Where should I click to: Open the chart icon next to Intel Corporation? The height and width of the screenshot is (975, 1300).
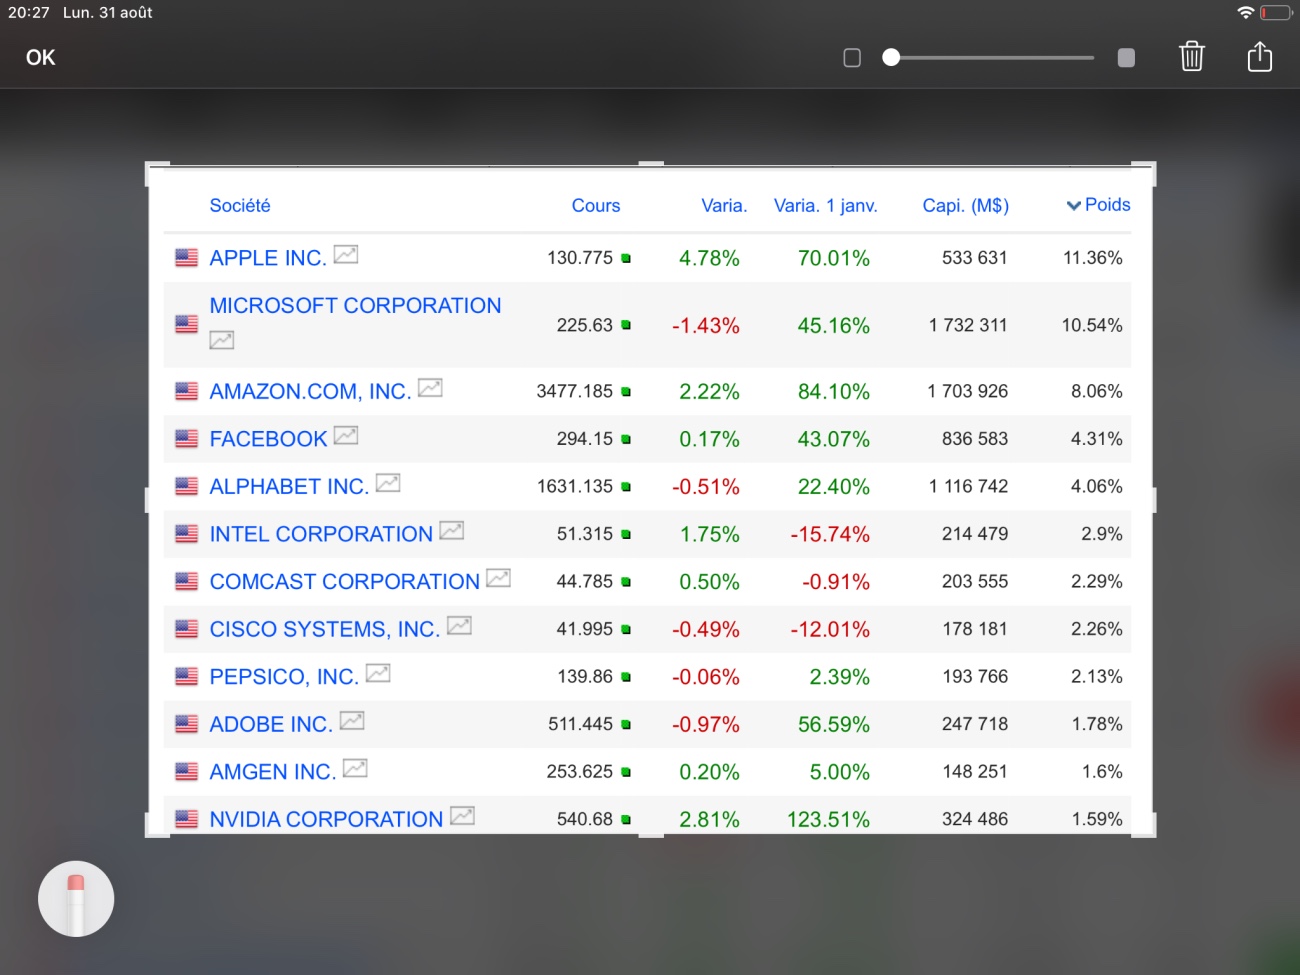452,531
